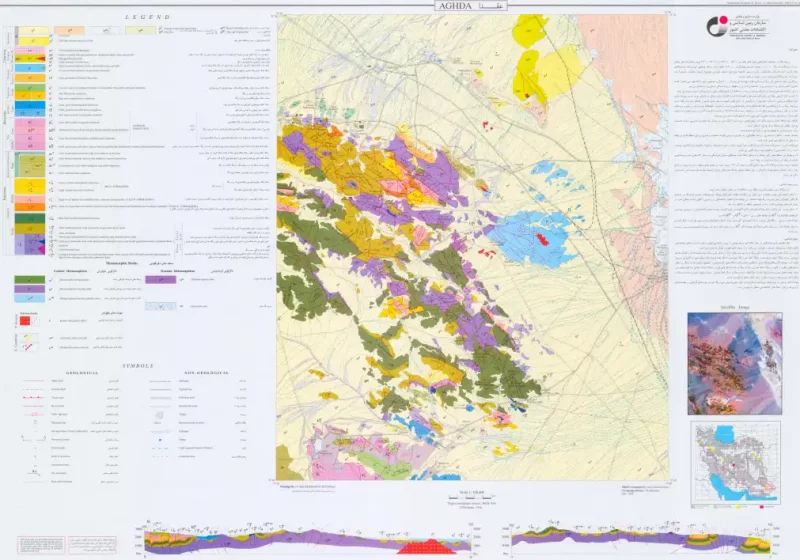Select the large pink block in the legend column
Viewport: 800px width, 560px height.
coord(30,134)
